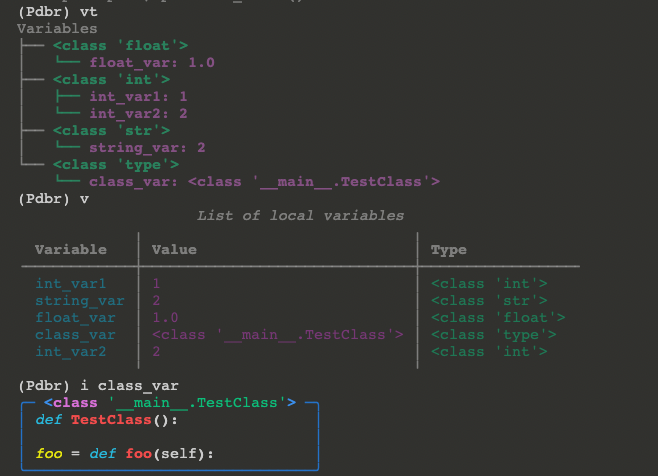The width and height of the screenshot is (658, 476).
Task: Click the 'def TestClass():' line in the inspect panel
Action: coord(107,420)
